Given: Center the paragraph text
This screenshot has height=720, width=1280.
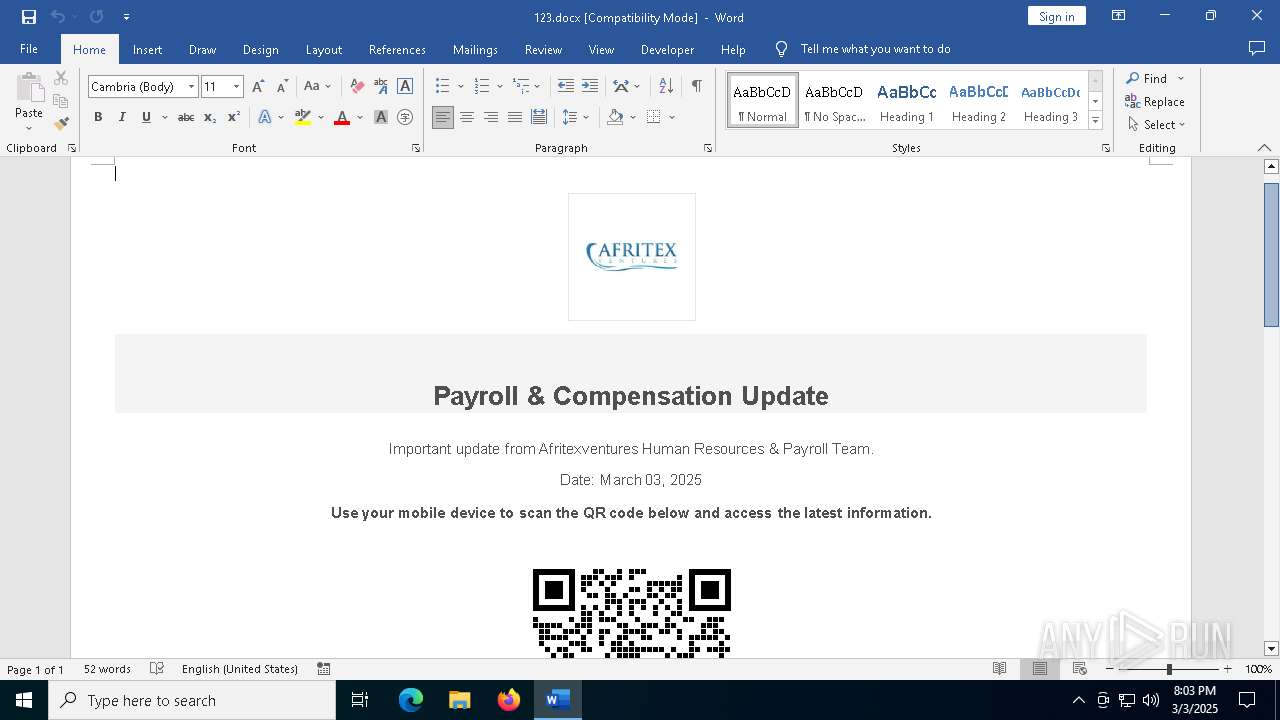Looking at the screenshot, I should 466,117.
